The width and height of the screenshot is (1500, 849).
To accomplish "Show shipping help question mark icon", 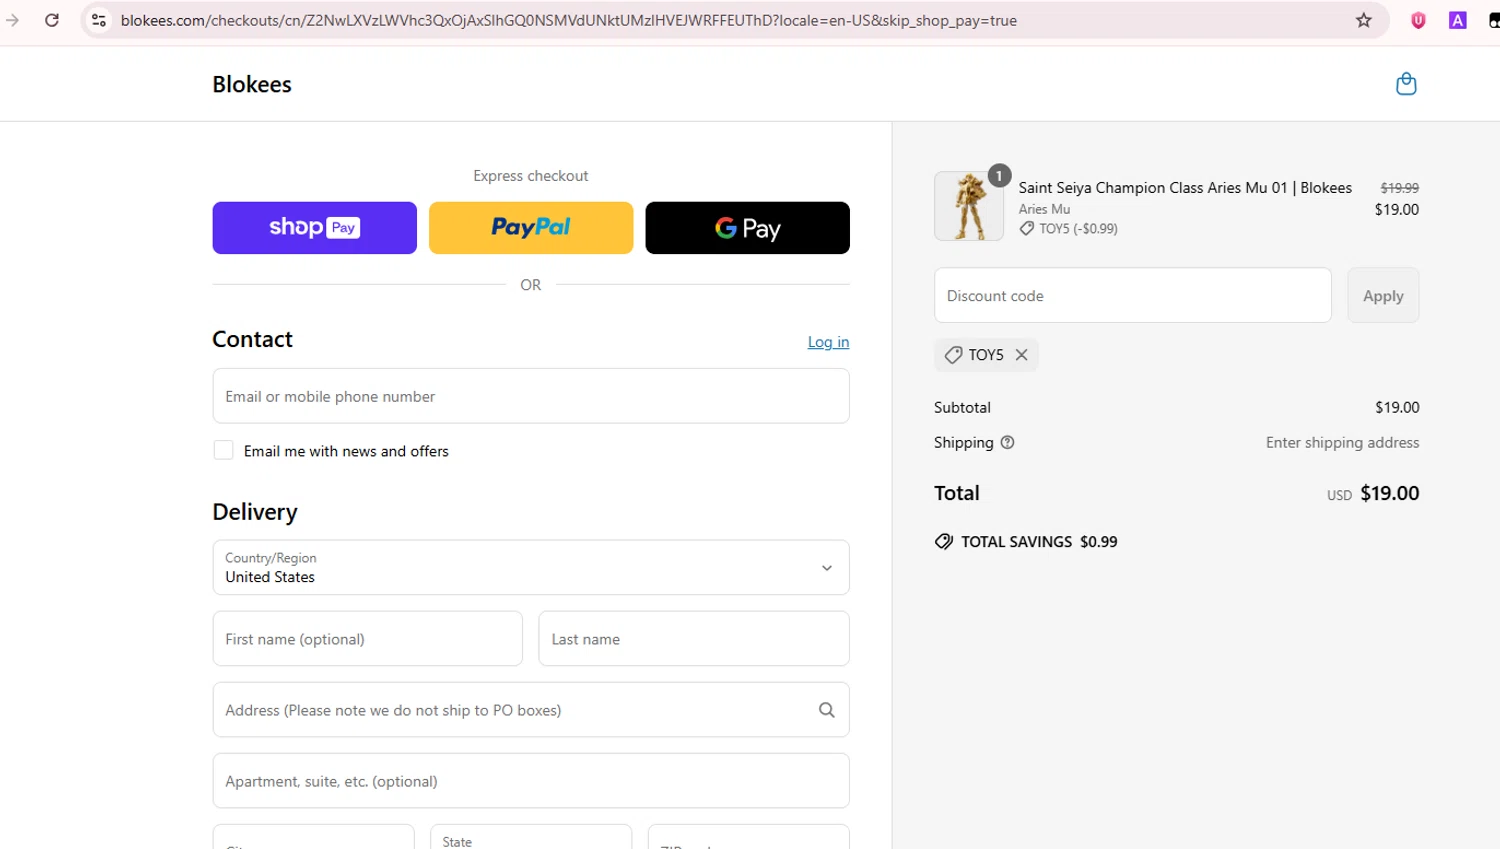I will pyautogui.click(x=1007, y=442).
